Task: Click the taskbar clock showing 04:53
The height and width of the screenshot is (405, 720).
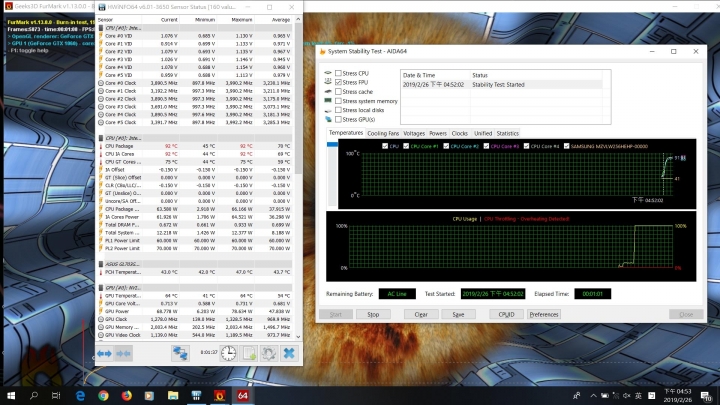Action: pyautogui.click(x=678, y=395)
